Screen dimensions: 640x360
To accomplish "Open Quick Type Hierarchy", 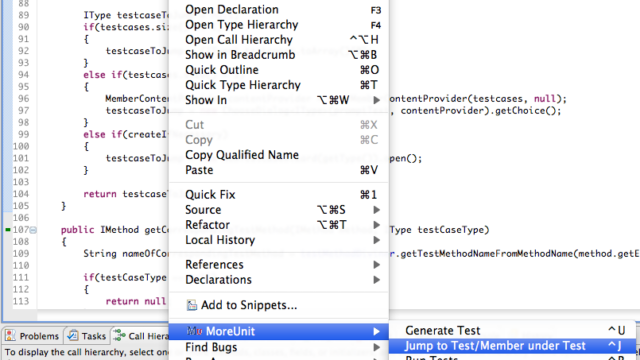I will pos(279,85).
